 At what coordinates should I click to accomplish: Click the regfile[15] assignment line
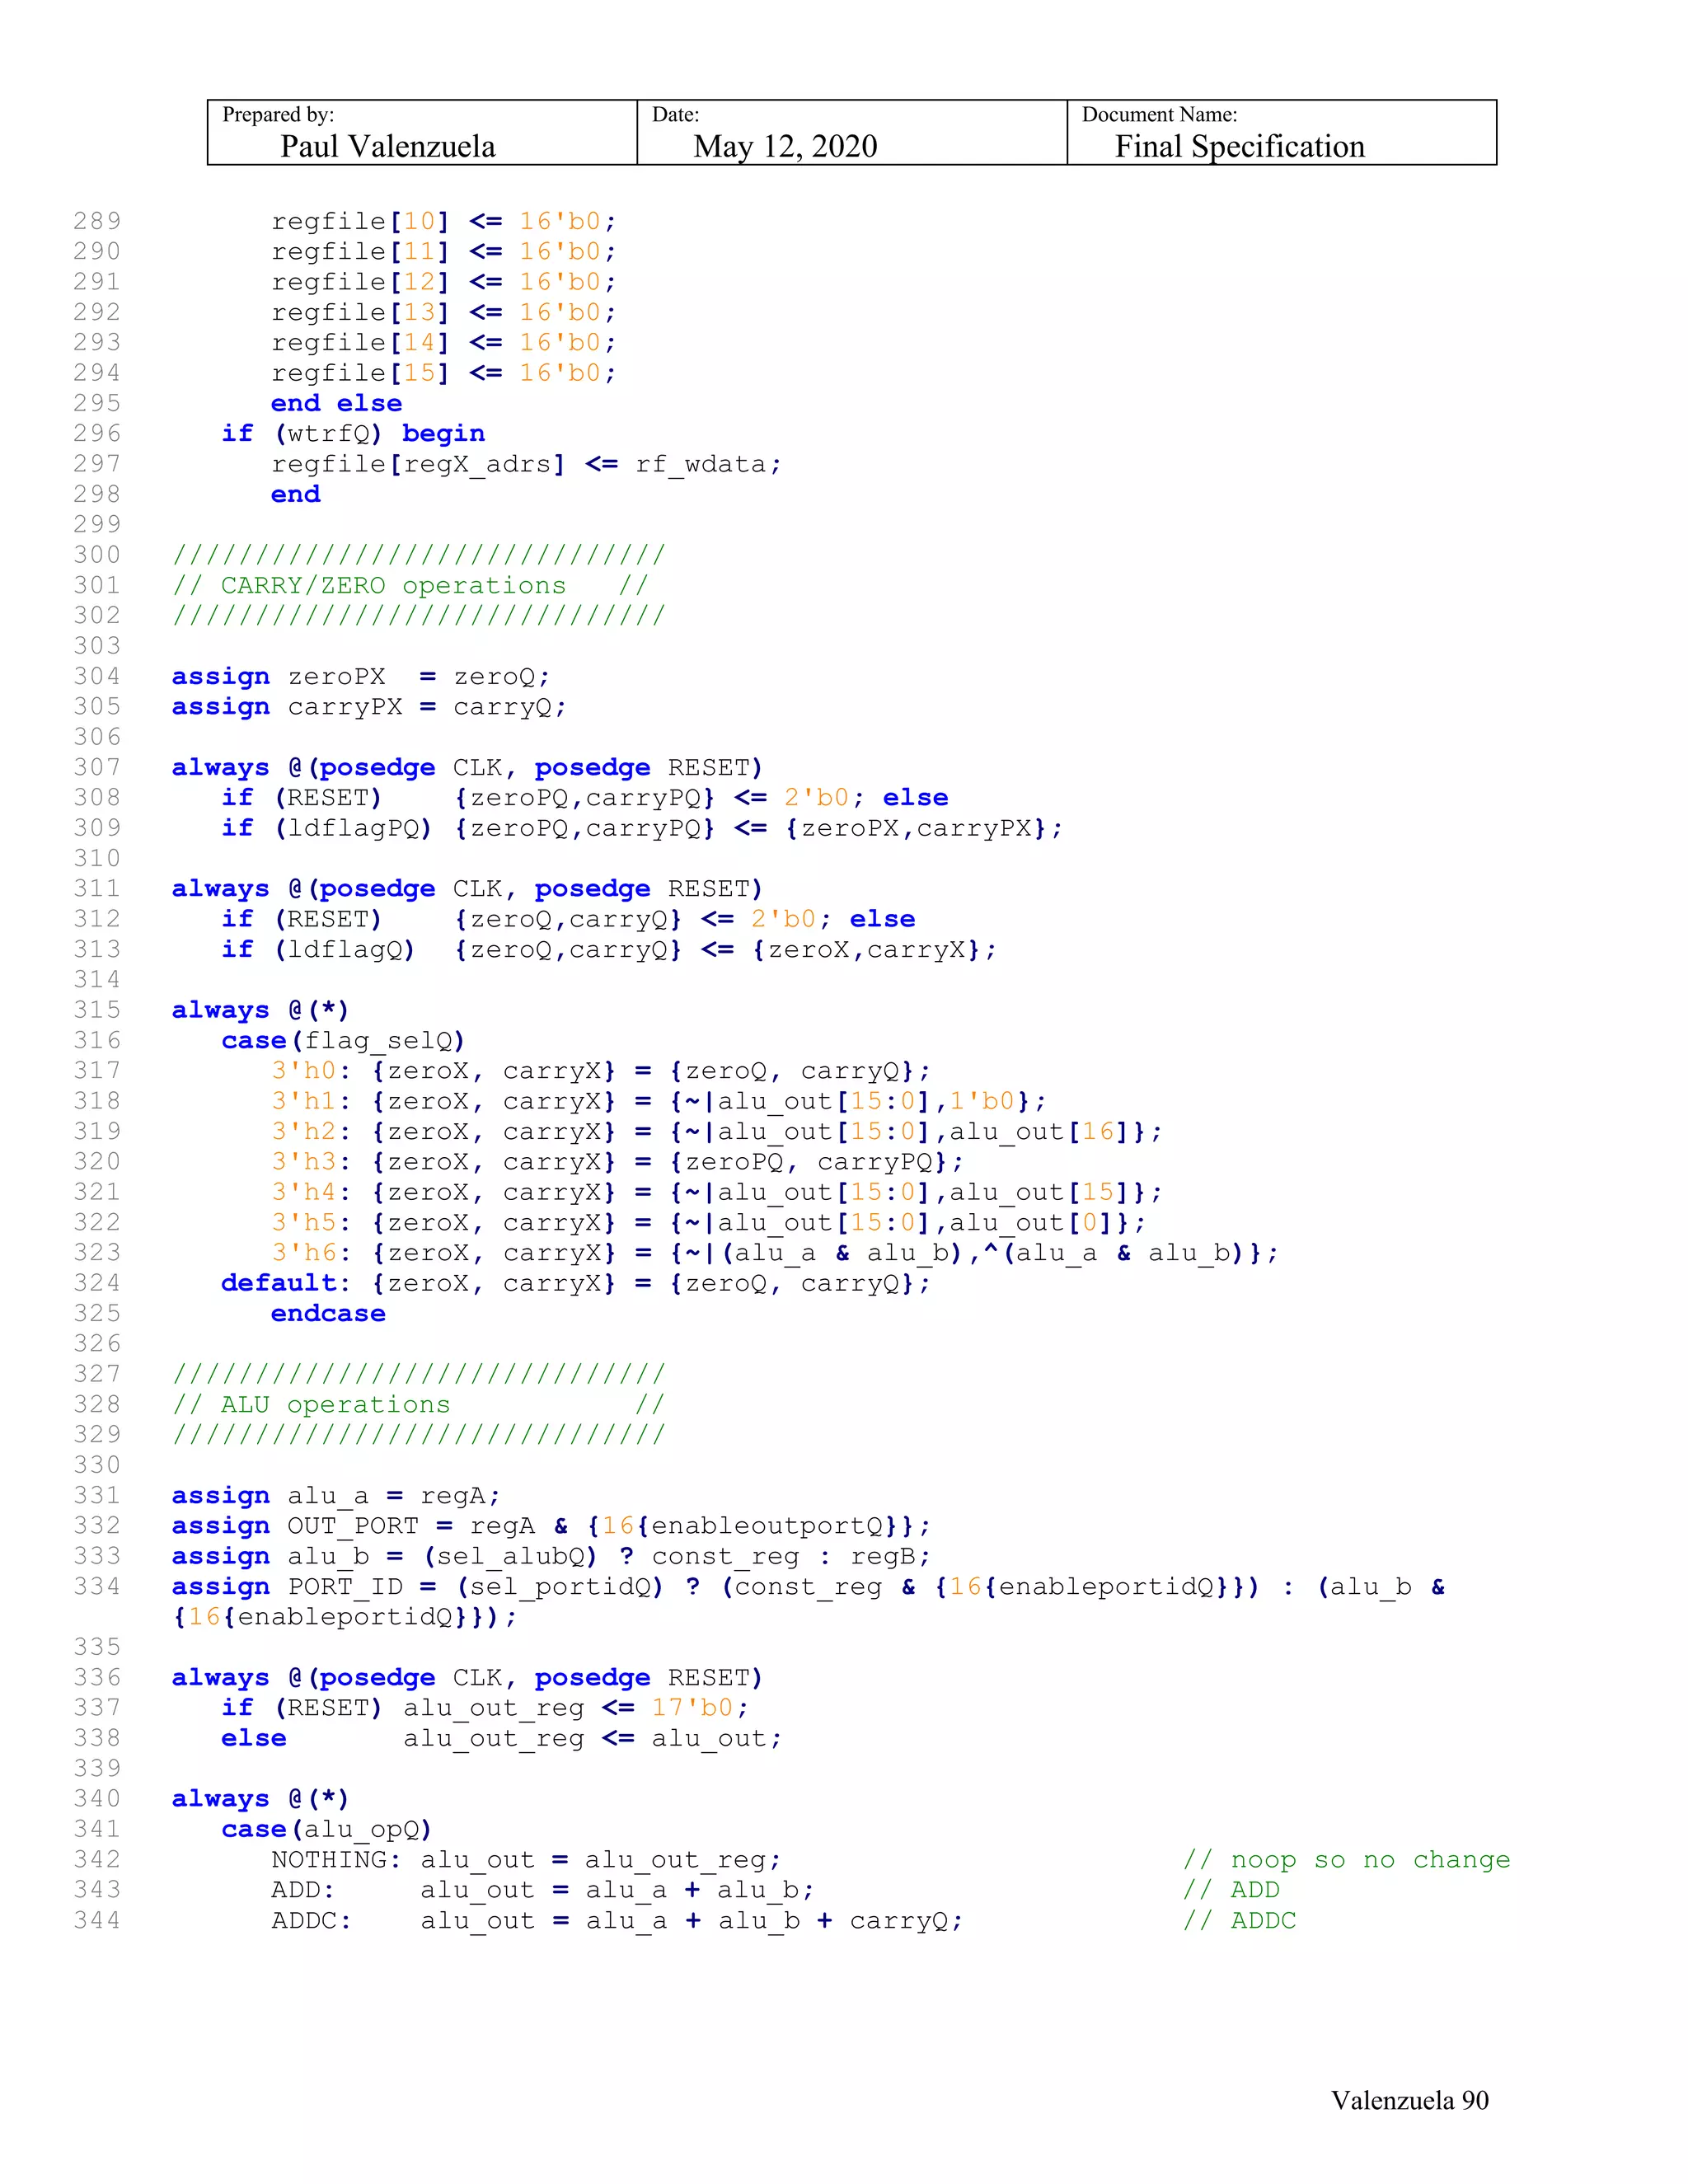point(444,373)
